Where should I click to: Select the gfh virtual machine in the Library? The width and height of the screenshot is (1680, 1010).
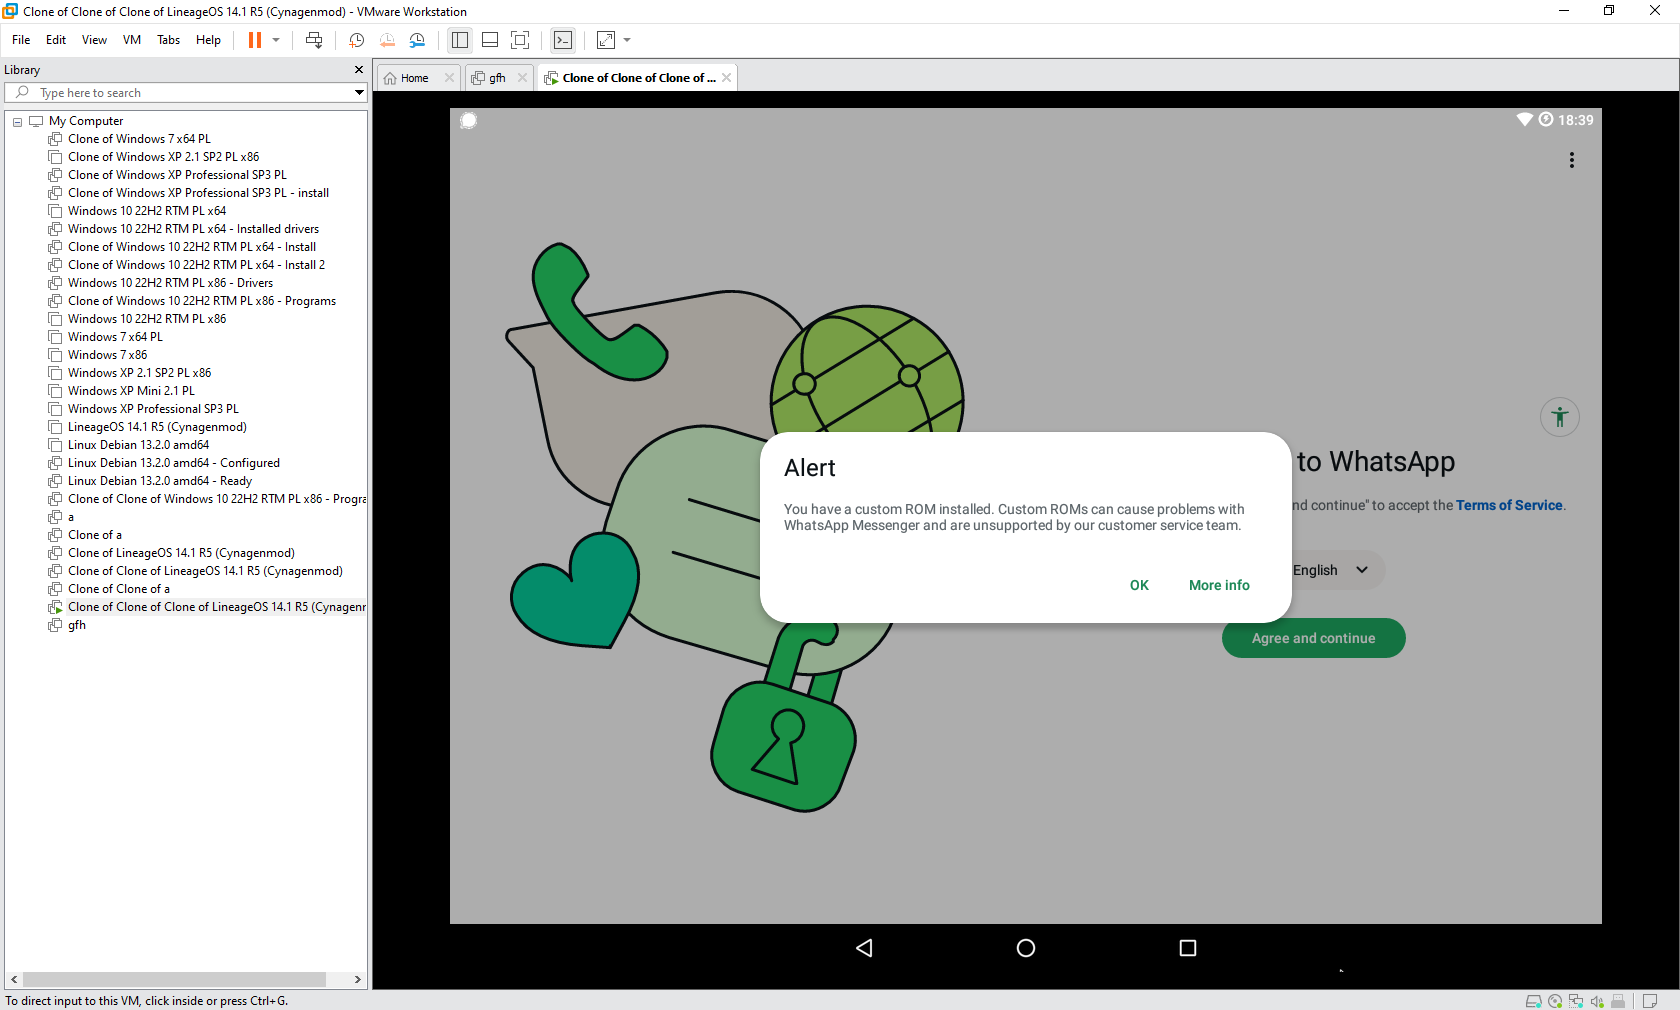(x=77, y=625)
